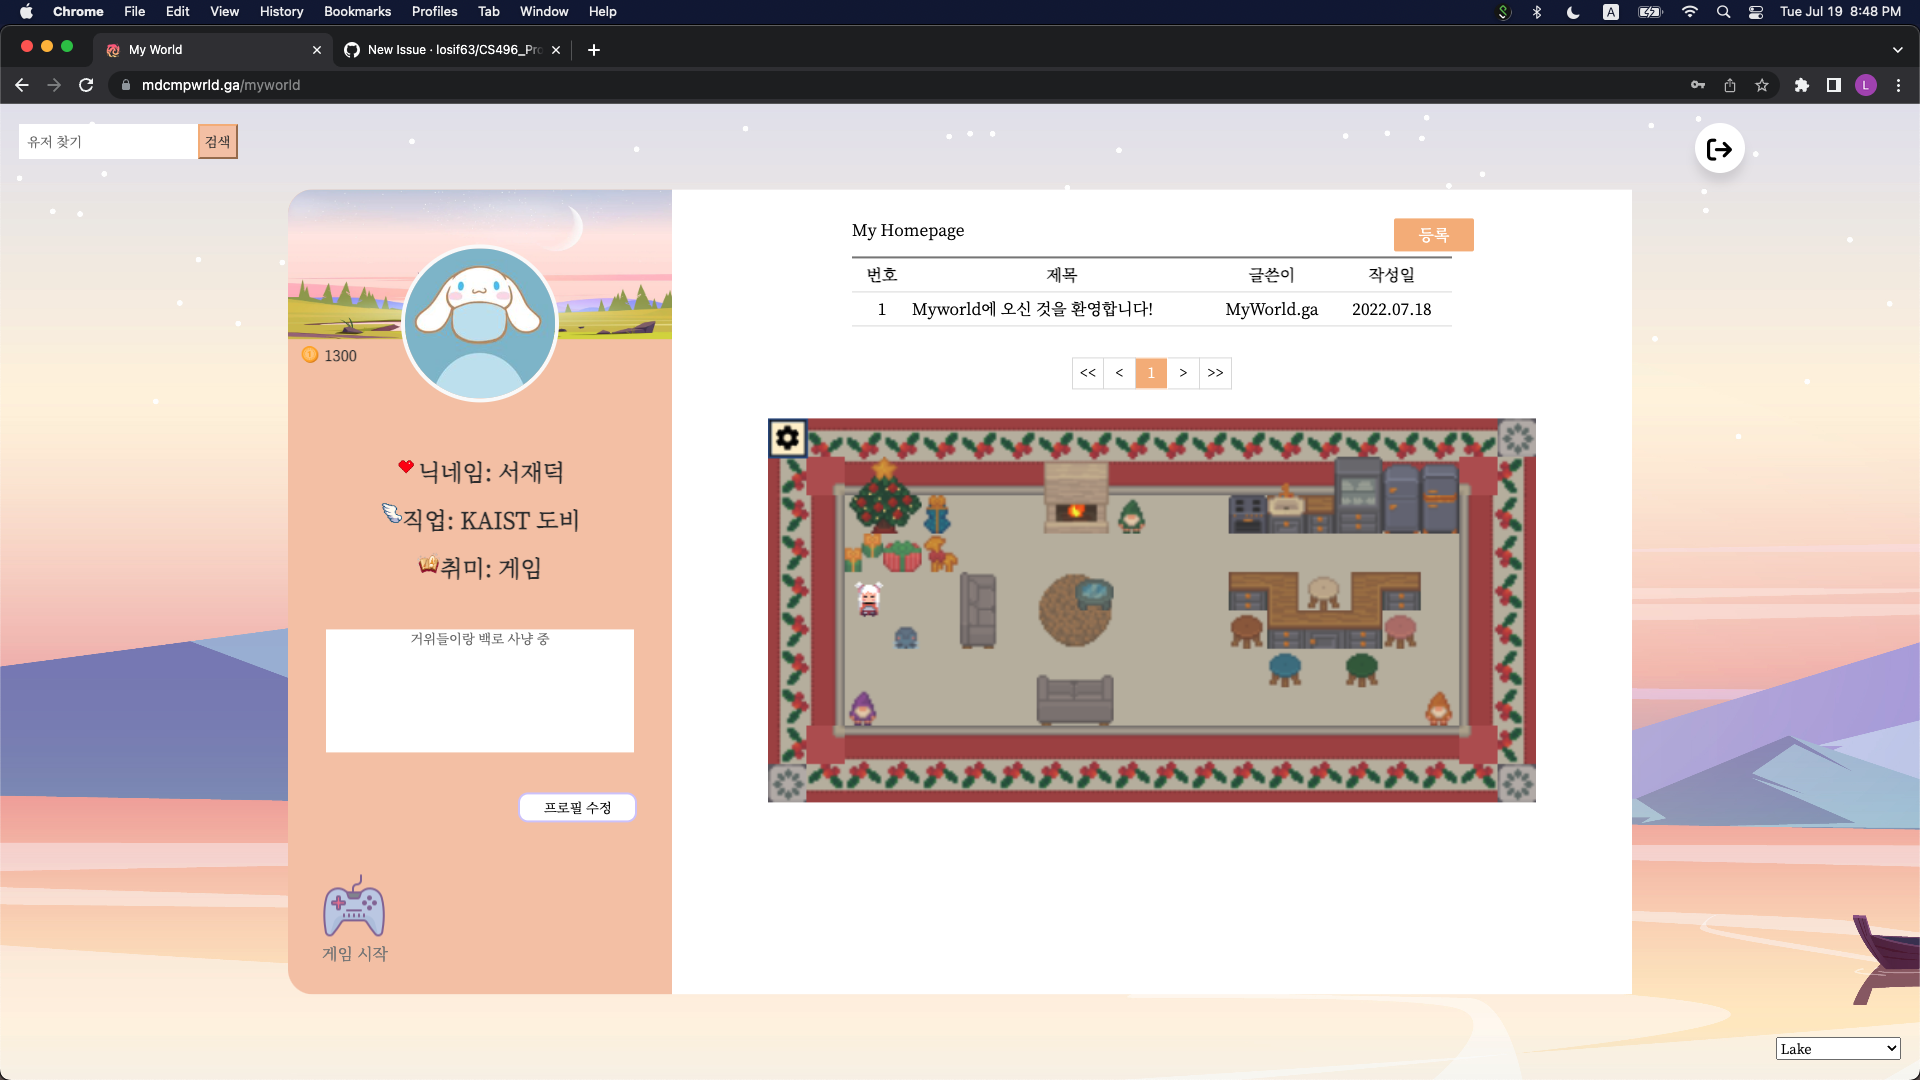Click the 검색 search button
Image resolution: width=1920 pixels, height=1080 pixels.
pos(217,142)
